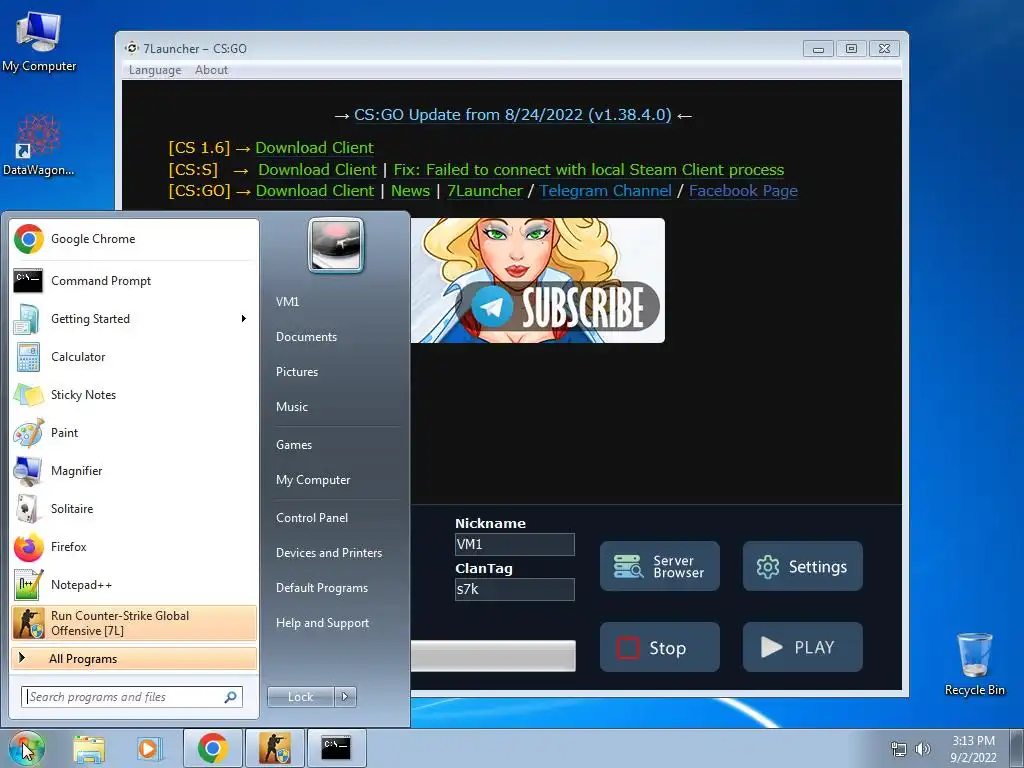Switch to Chrome on the taskbar

click(x=213, y=748)
